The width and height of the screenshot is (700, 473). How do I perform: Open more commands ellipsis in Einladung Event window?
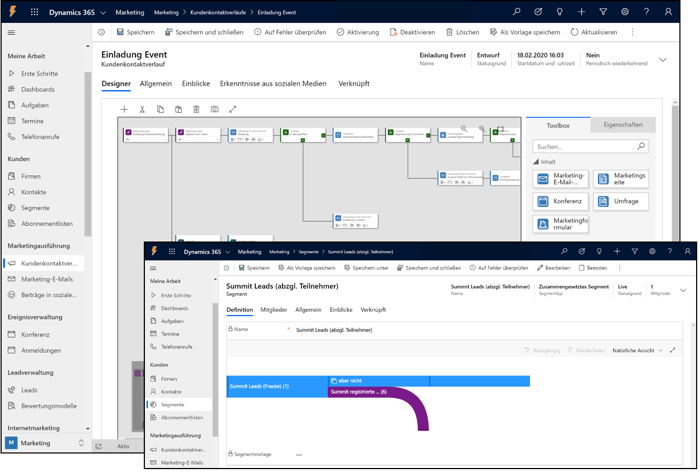[633, 32]
